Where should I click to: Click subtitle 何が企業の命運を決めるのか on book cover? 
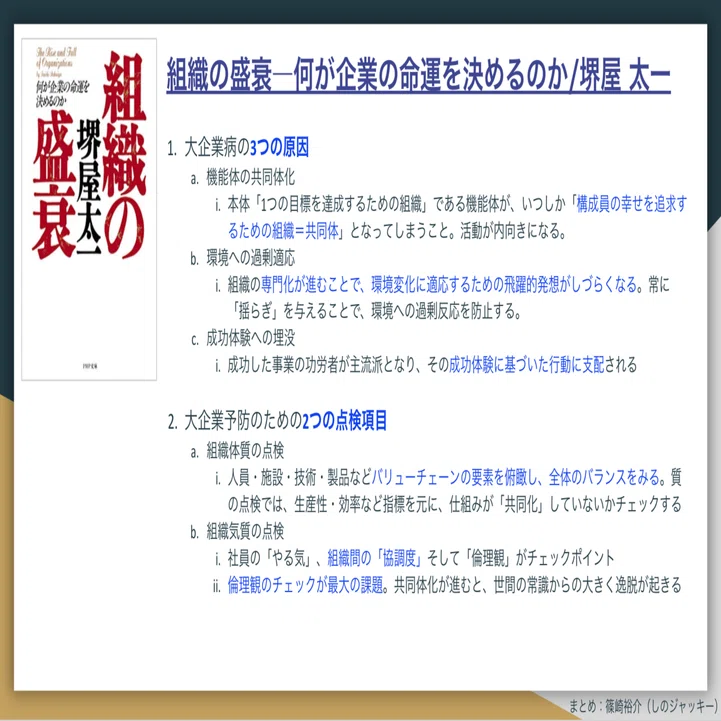(x=63, y=94)
